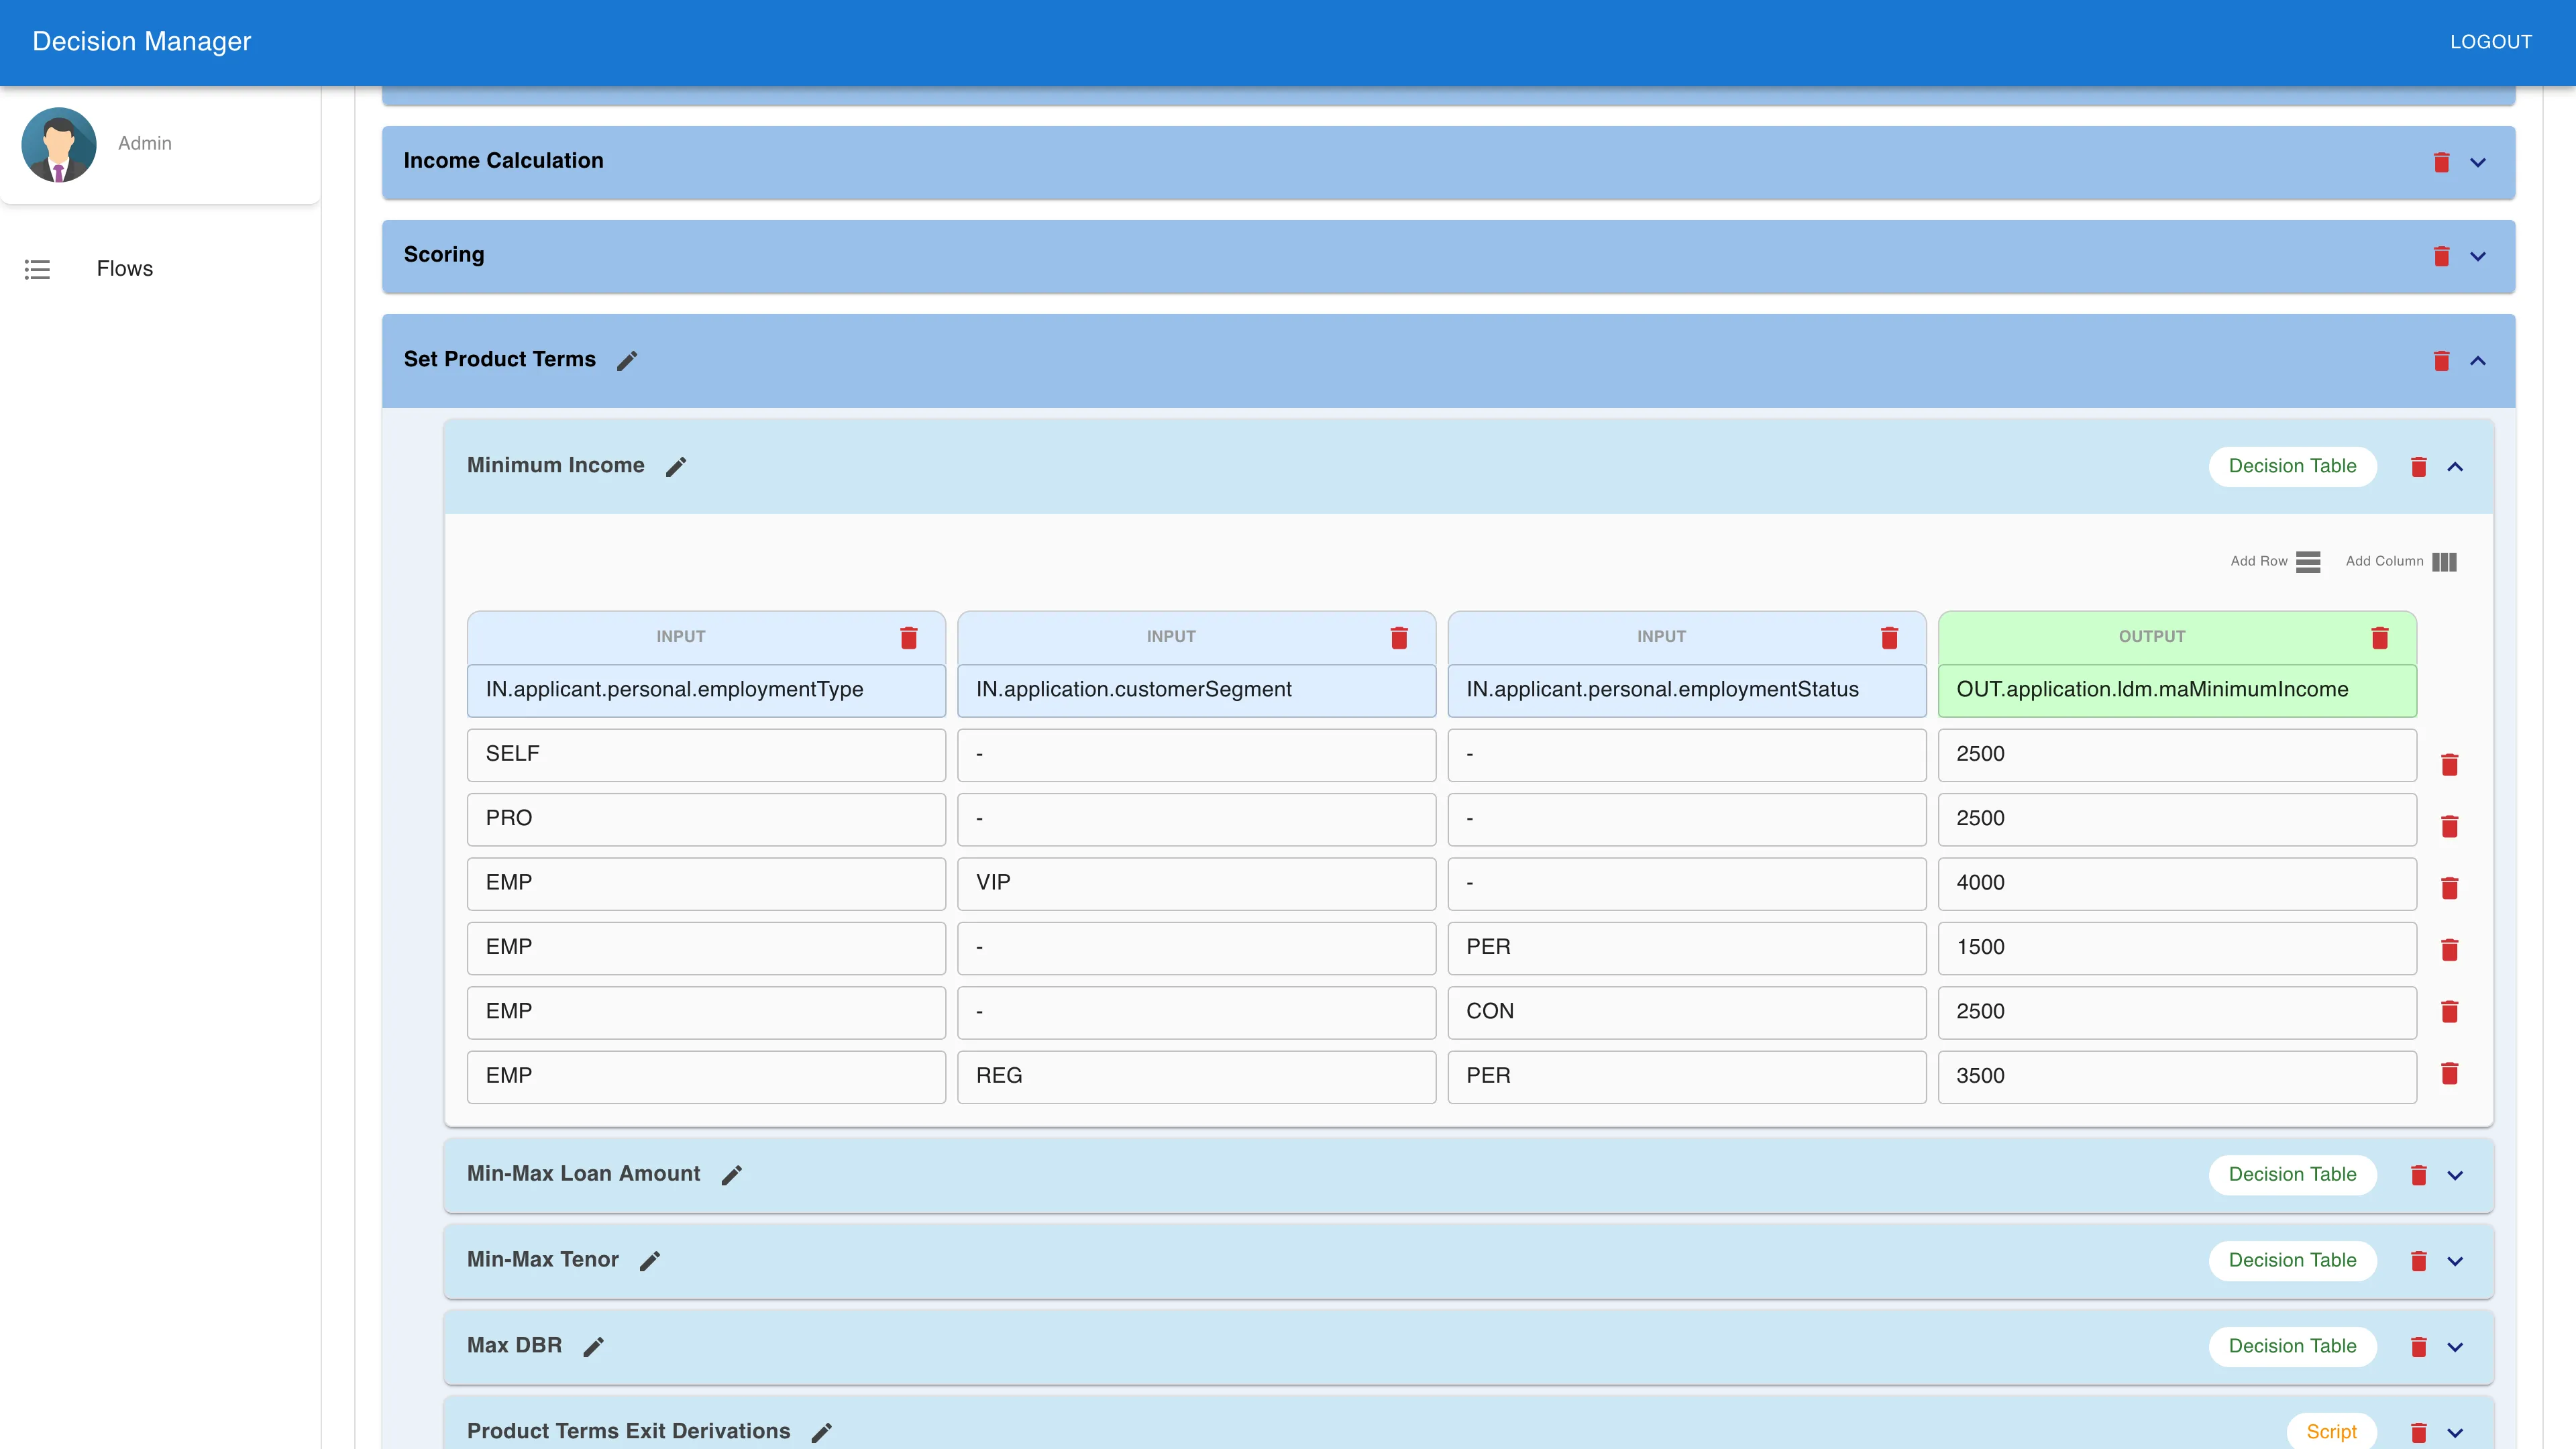Delete the OUTPUT maMinimumIncome column
This screenshot has width=2576, height=1449.
tap(2380, 637)
